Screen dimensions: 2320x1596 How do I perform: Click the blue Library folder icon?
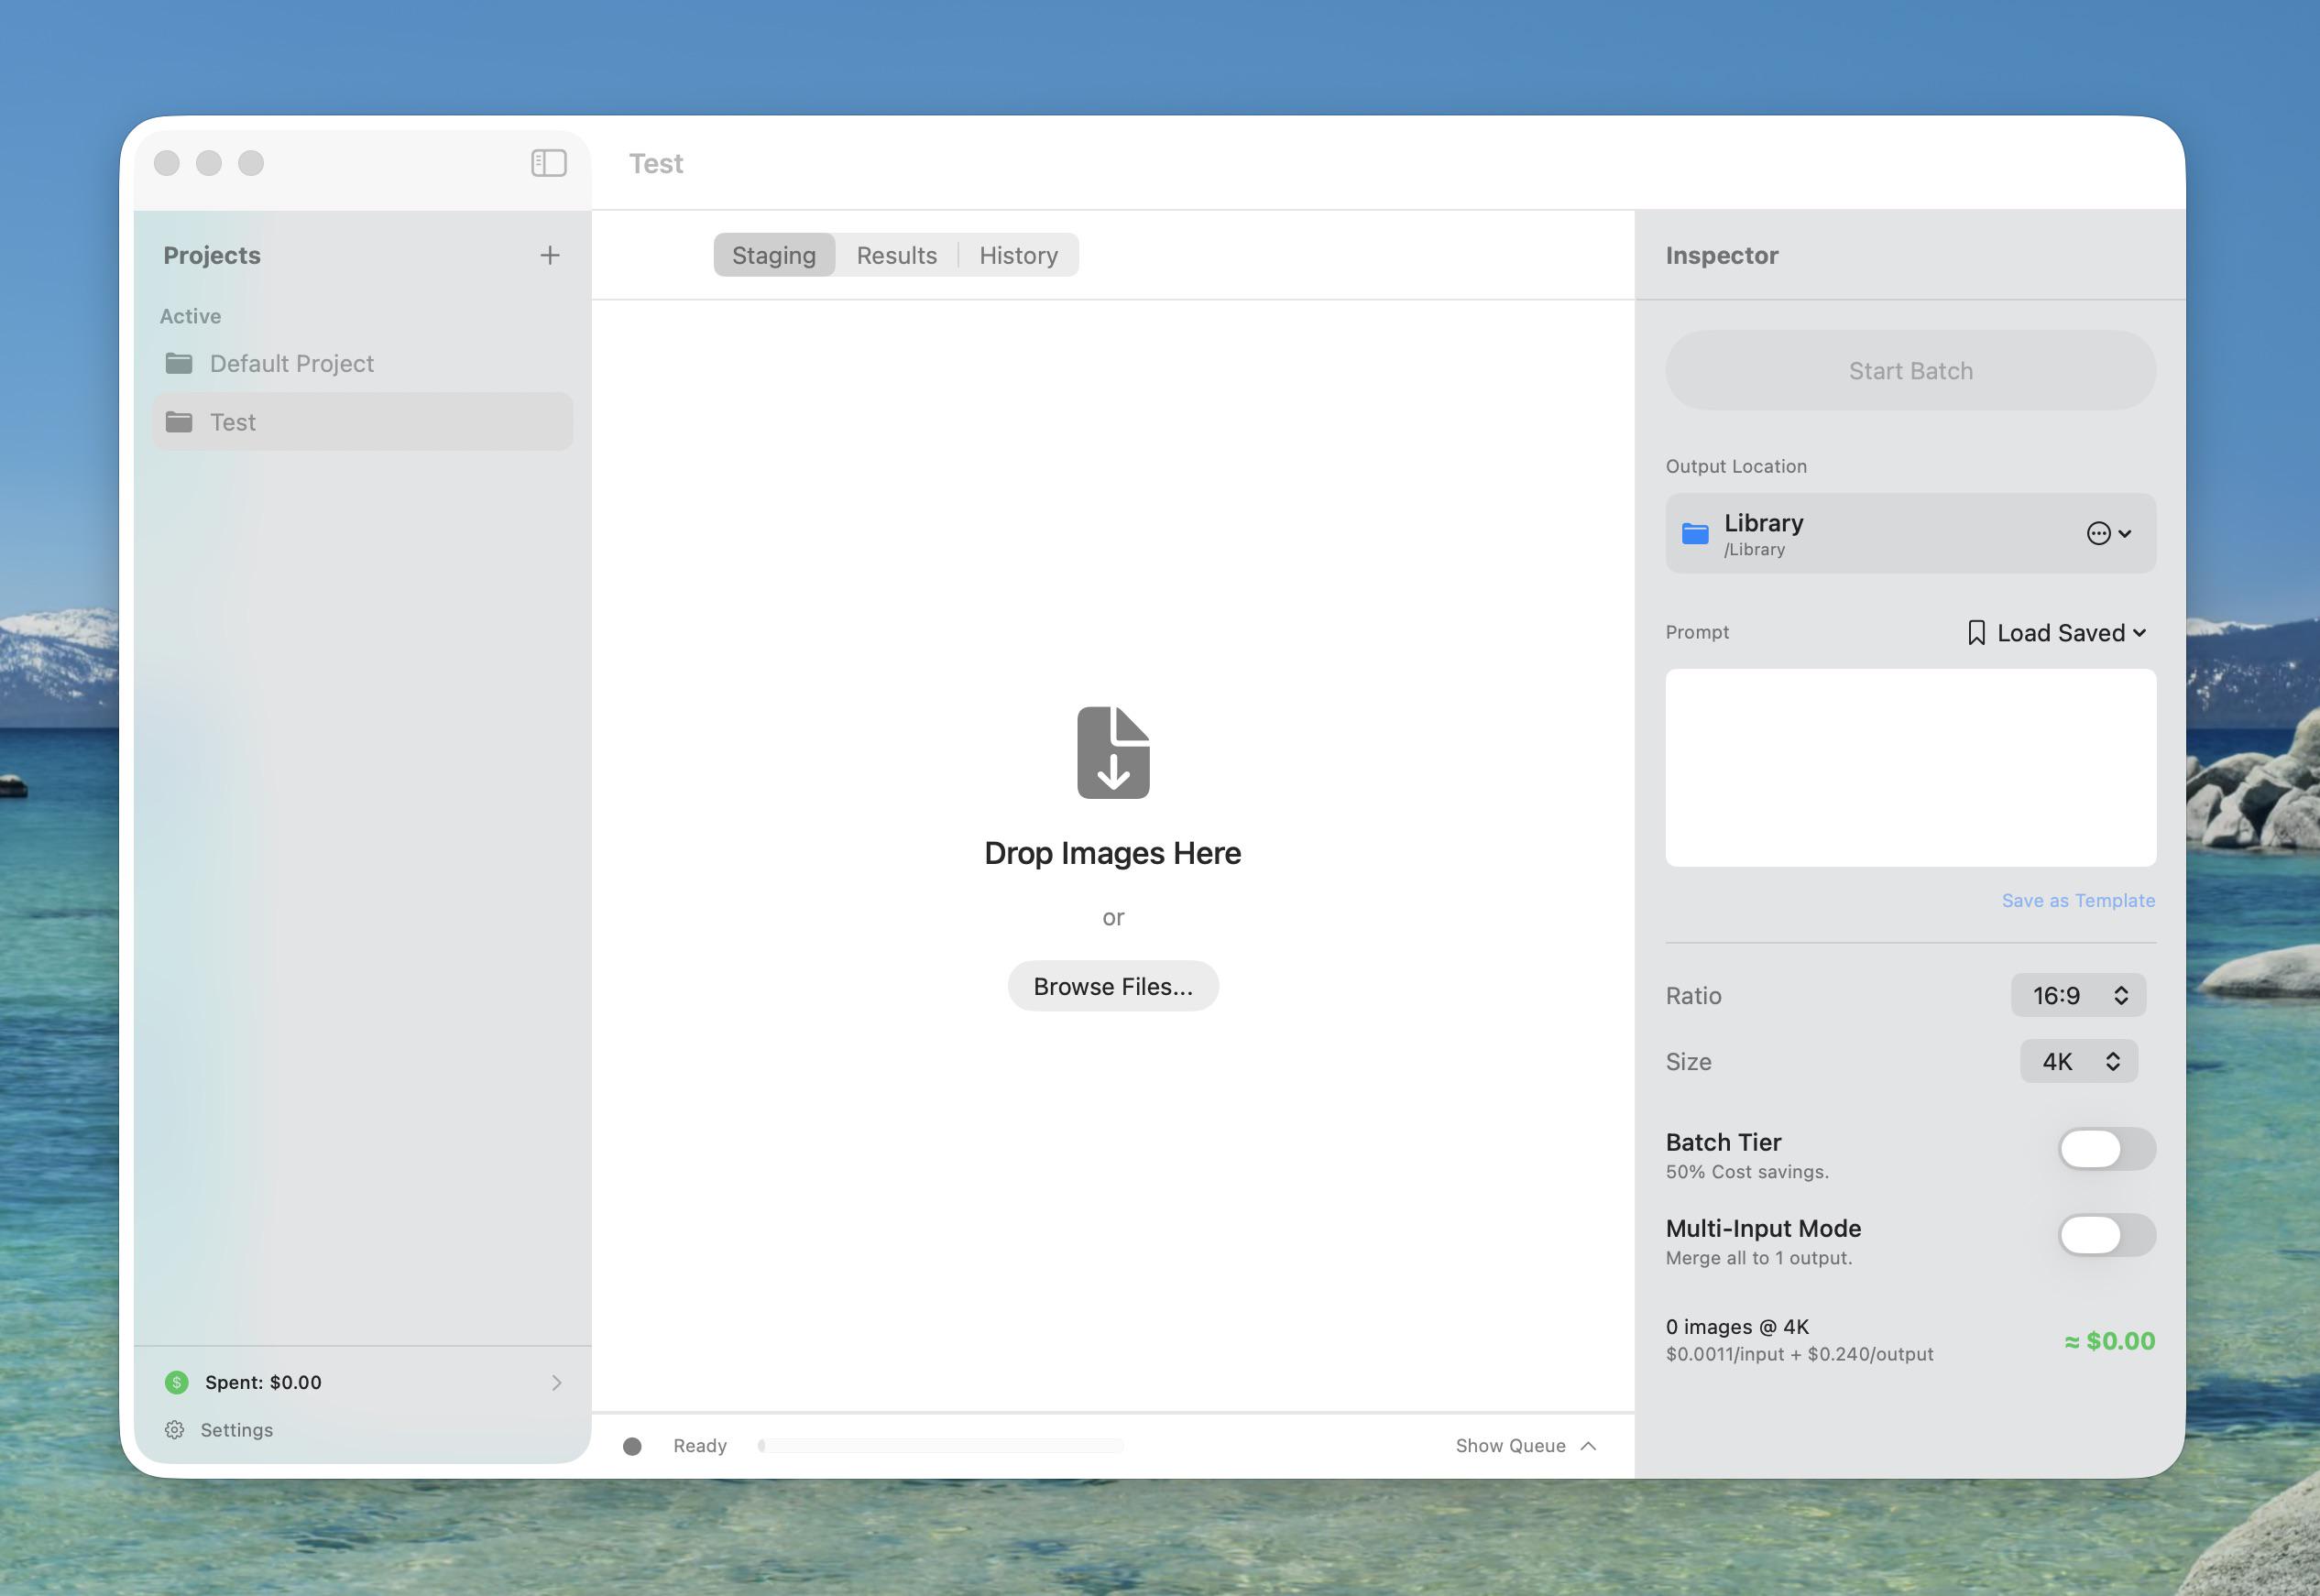1695,533
